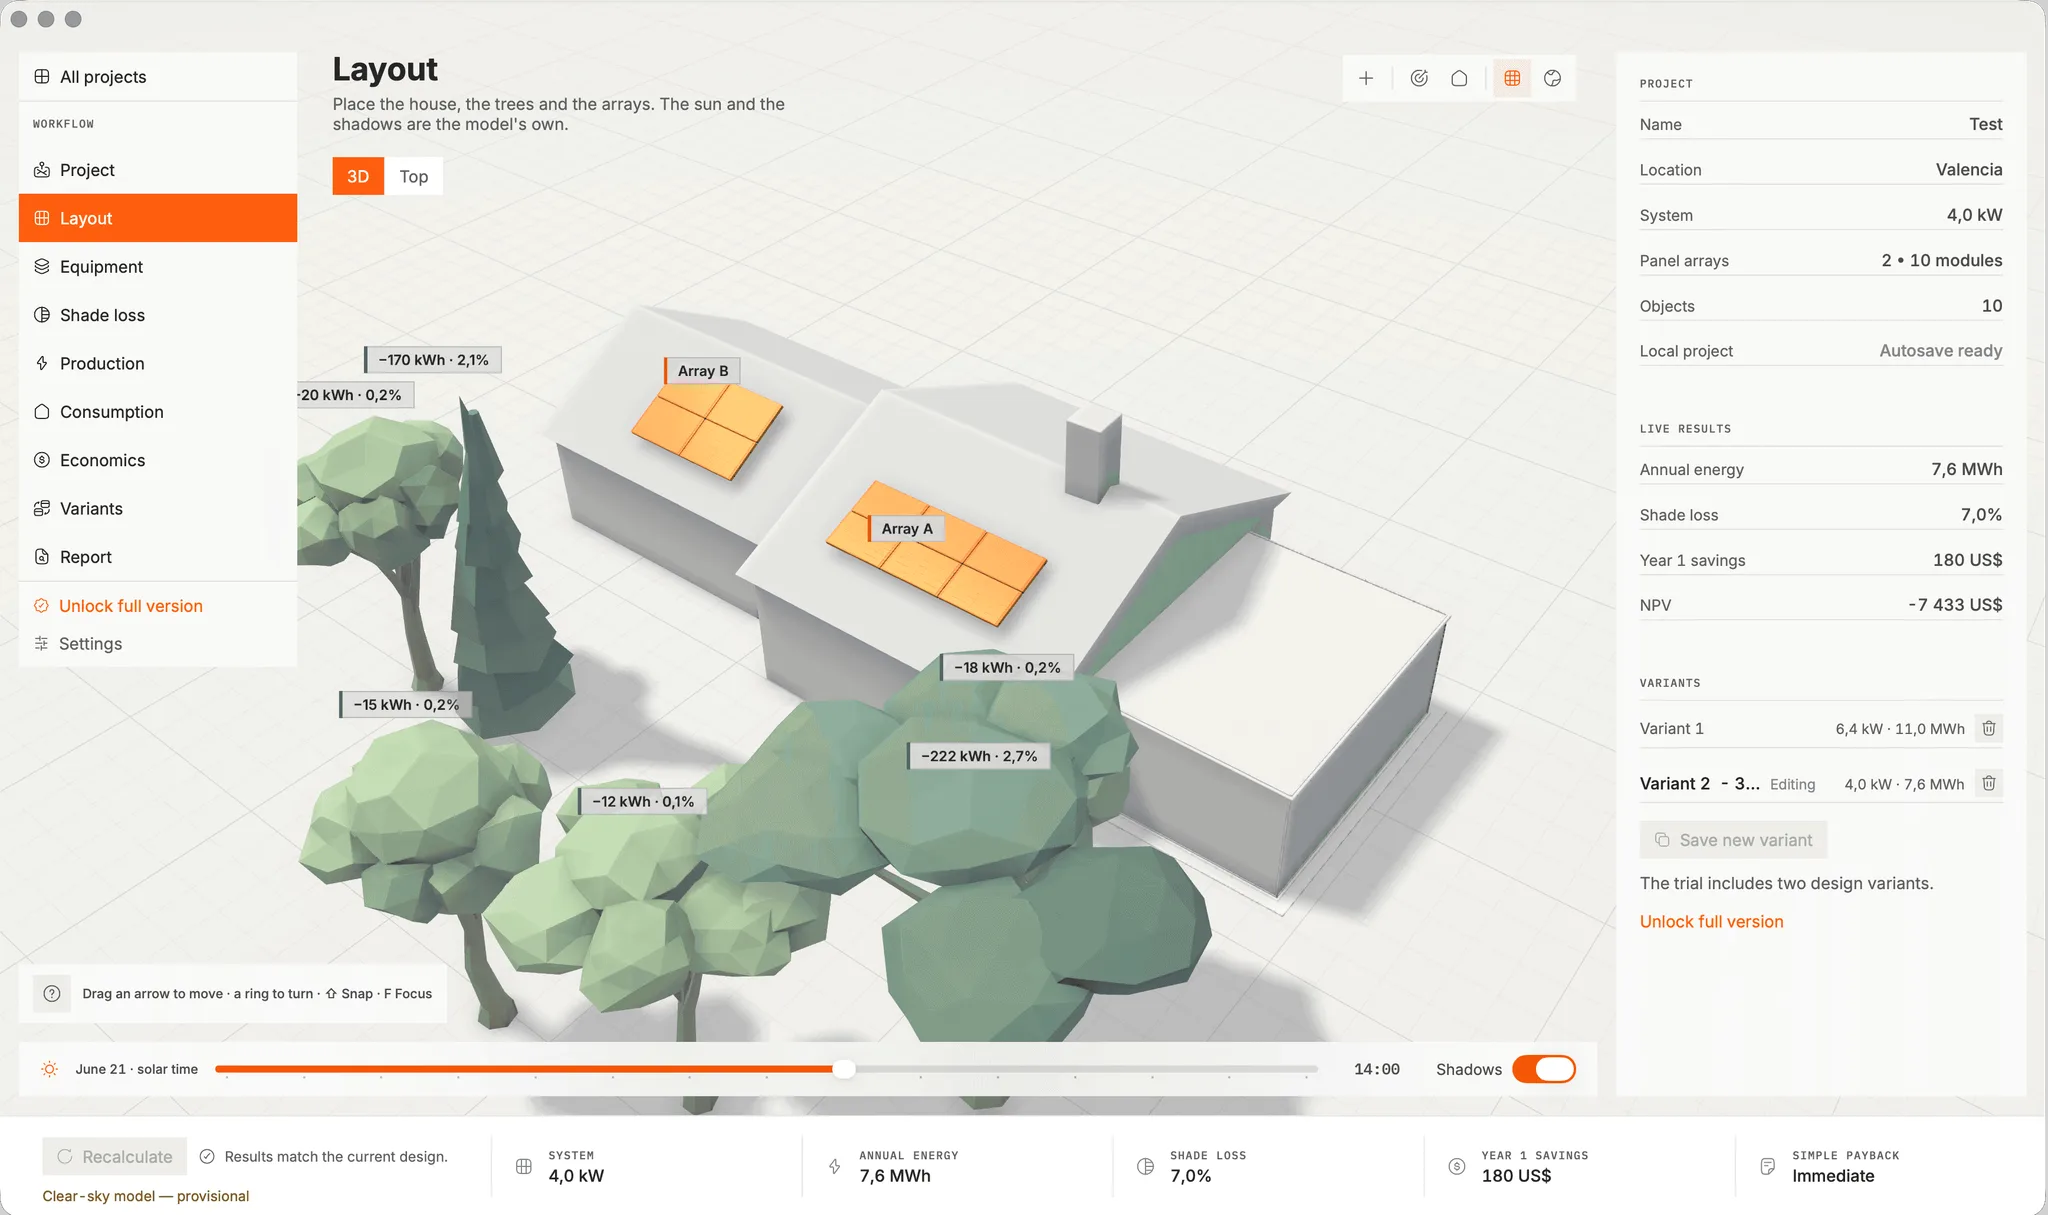Click the house icon in the layout toolbar
Screen dimensions: 2048x1215
click(x=1459, y=78)
